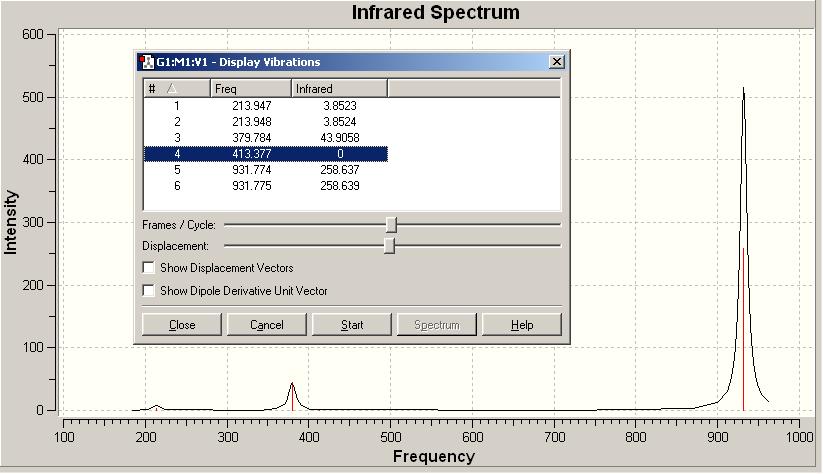Select highlighted mode 4 at 413.377
The image size is (823, 474).
[266, 154]
